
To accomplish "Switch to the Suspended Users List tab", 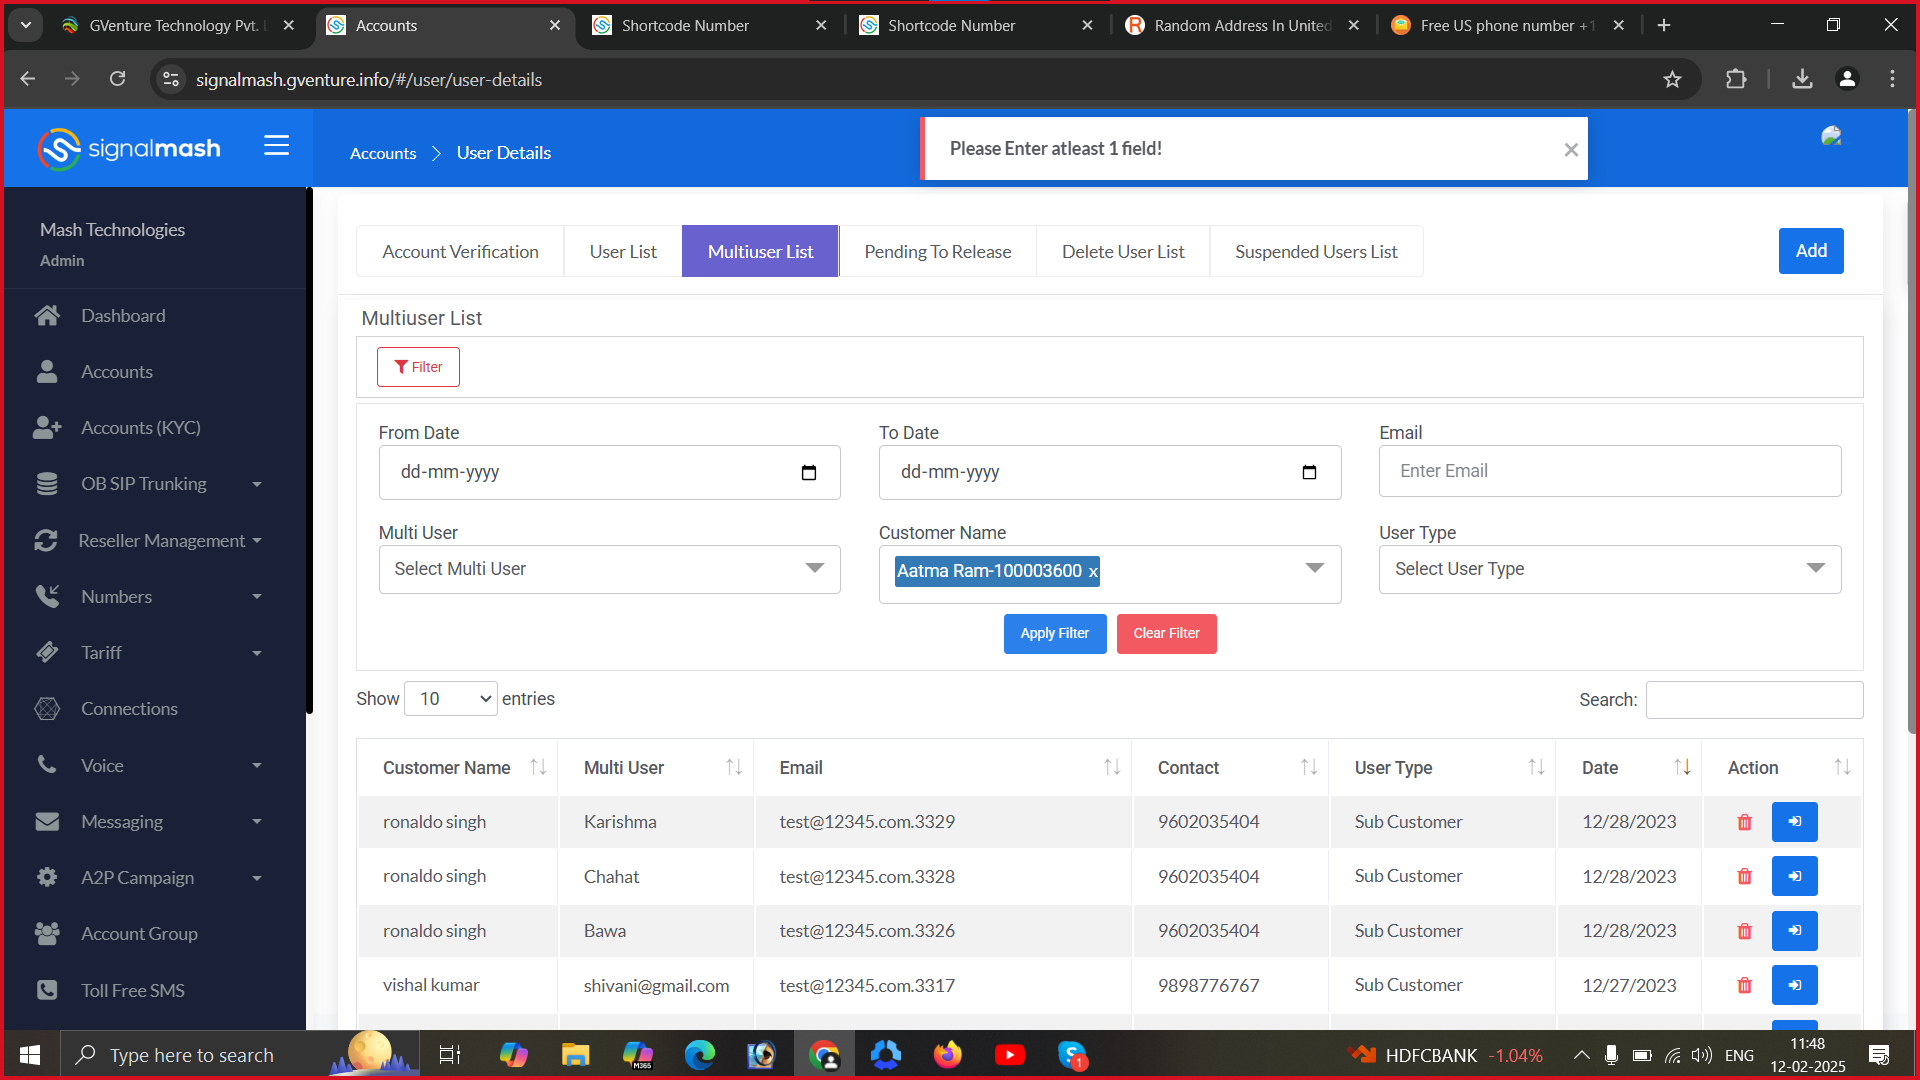I will coord(1315,252).
